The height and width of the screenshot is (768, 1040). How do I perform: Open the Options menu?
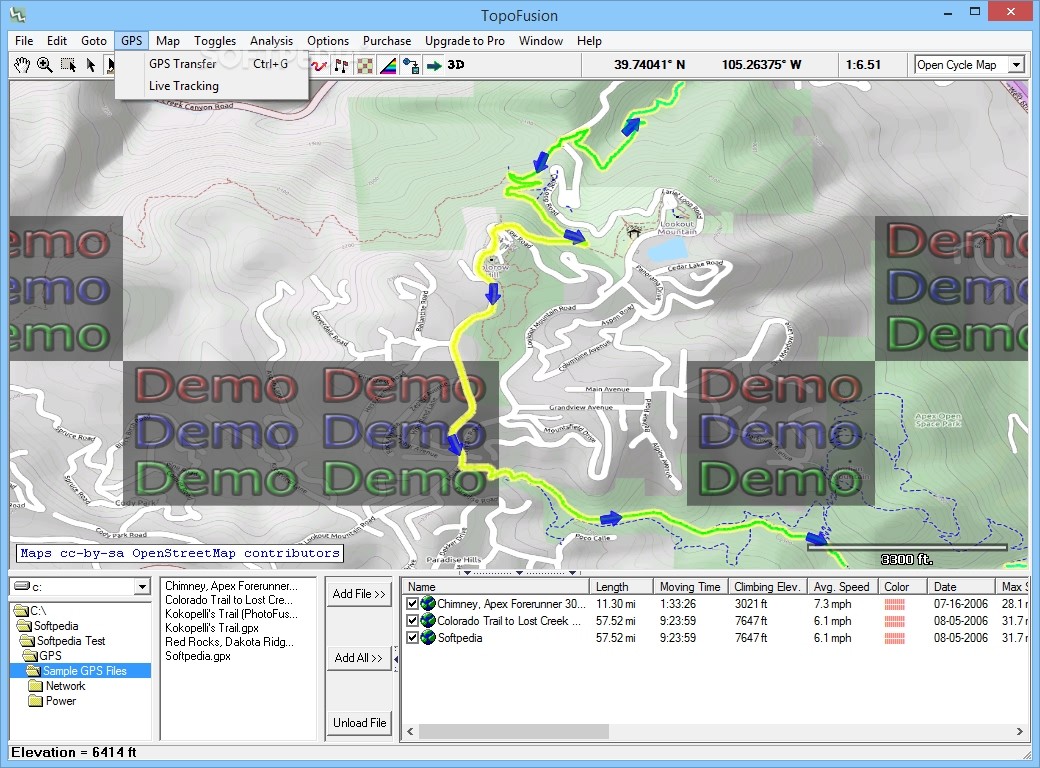tap(328, 40)
